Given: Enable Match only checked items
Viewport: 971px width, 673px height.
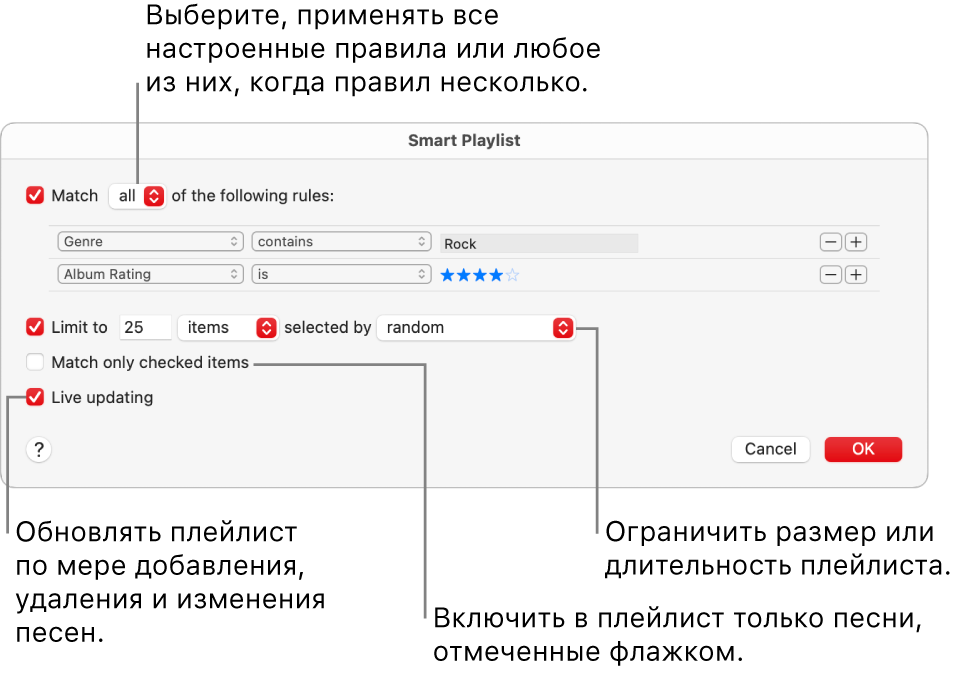Looking at the screenshot, I should click(x=35, y=362).
